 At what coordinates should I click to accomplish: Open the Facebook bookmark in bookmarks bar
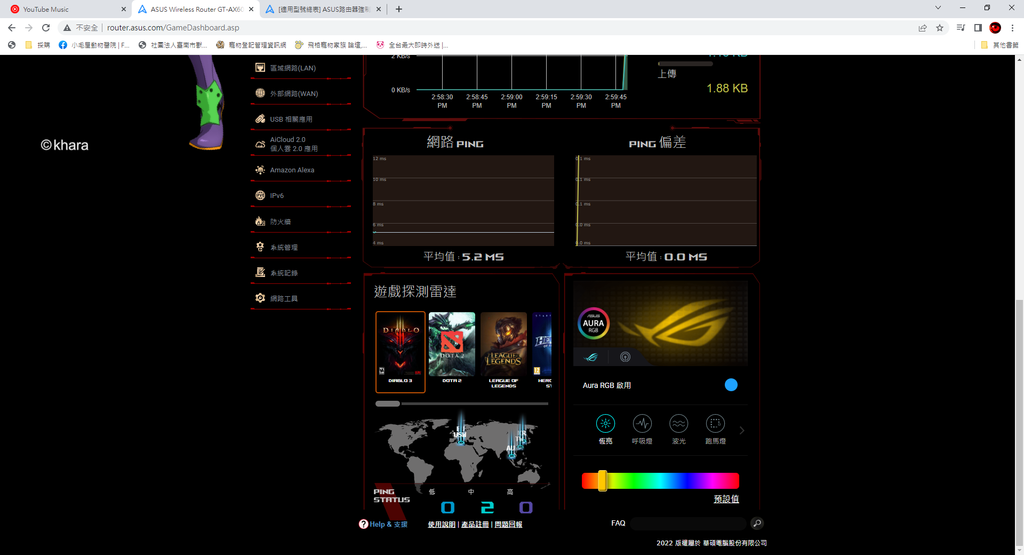pos(94,45)
